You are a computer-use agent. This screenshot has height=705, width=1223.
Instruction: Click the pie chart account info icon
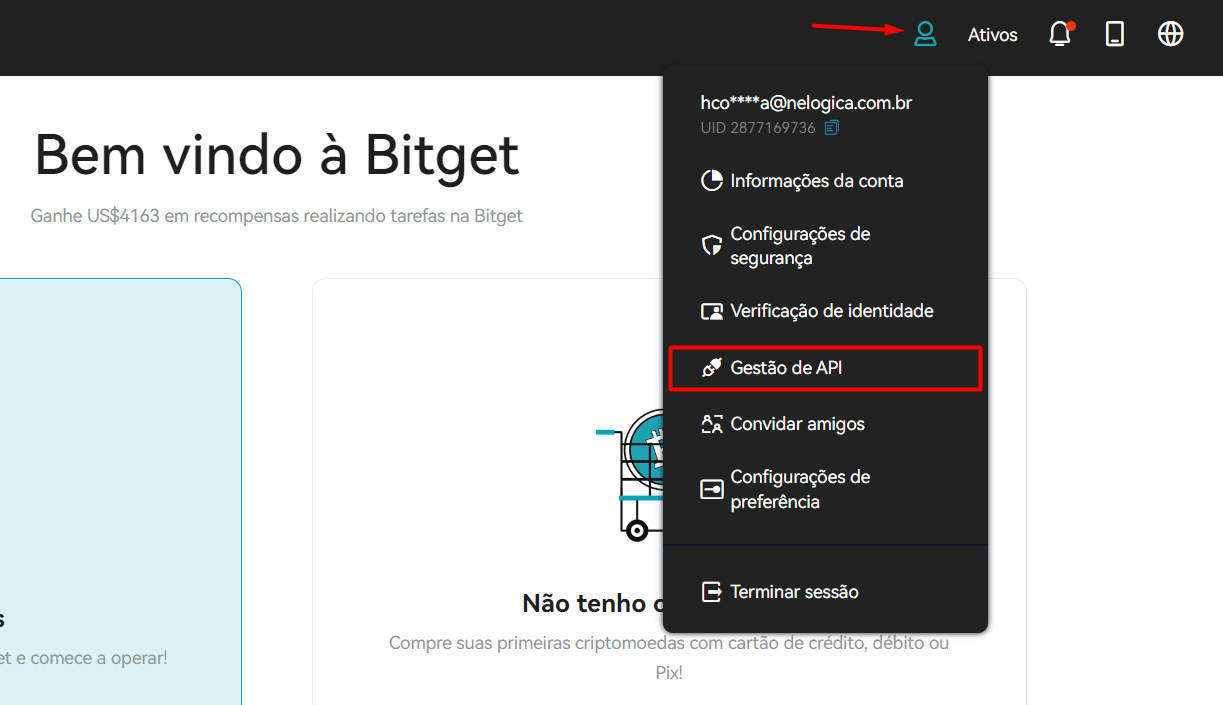712,181
